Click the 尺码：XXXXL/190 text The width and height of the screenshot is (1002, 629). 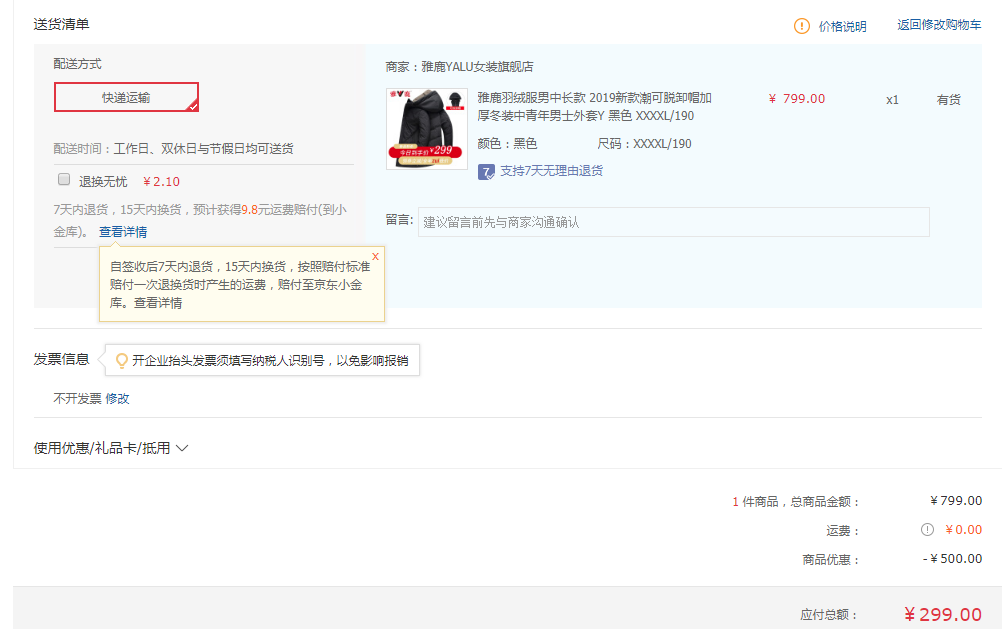(x=644, y=144)
